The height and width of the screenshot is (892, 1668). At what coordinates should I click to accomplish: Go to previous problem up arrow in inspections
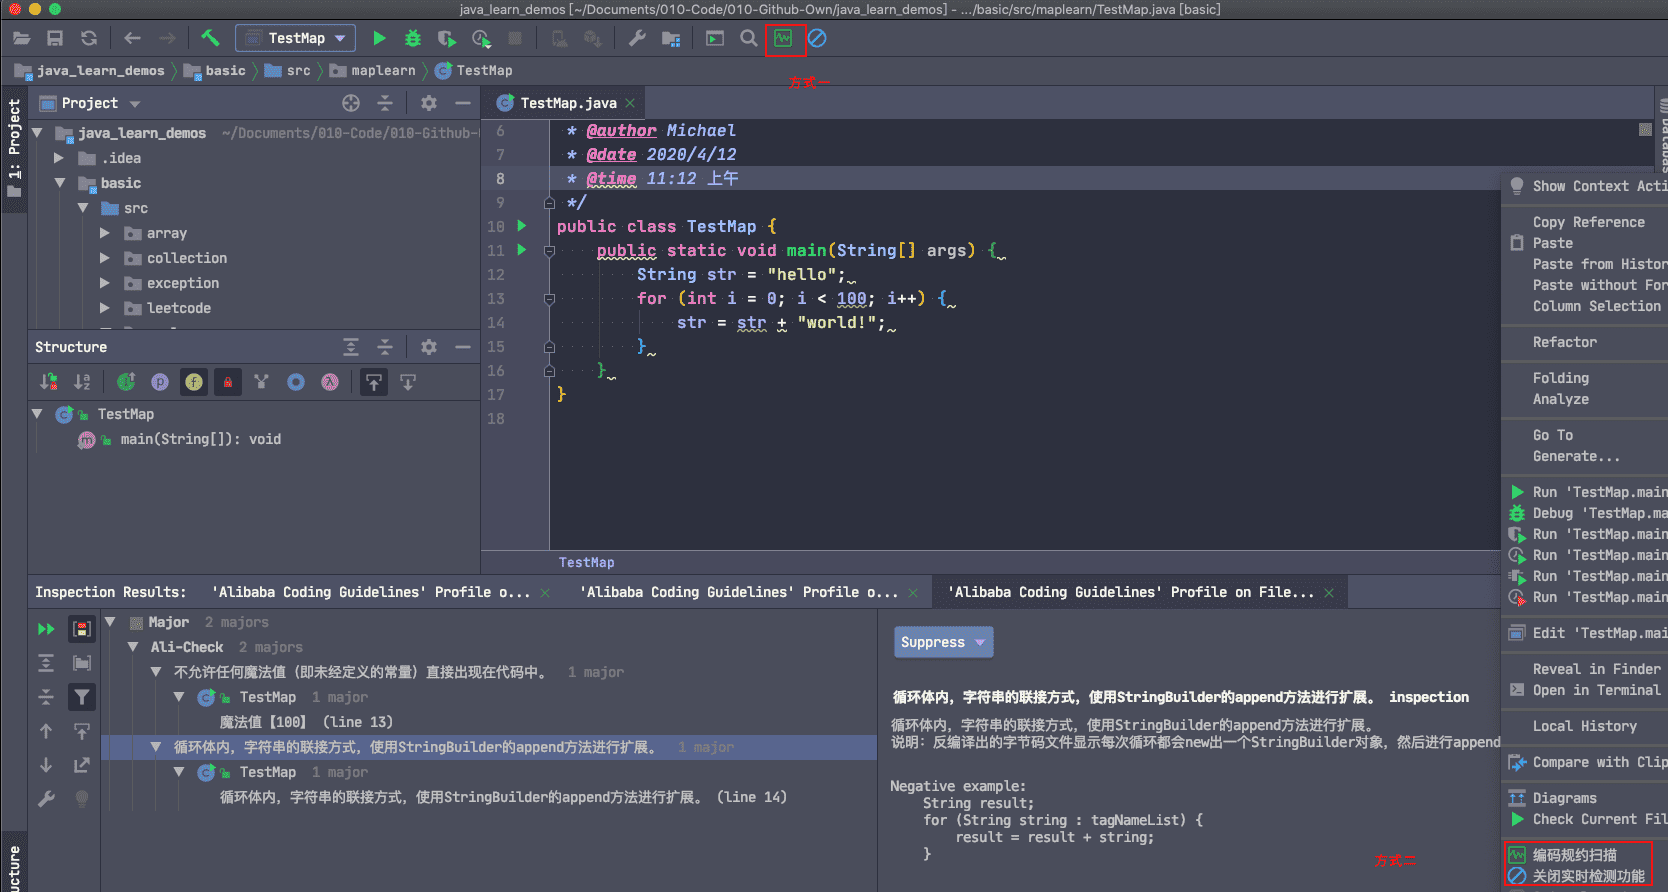tap(46, 731)
